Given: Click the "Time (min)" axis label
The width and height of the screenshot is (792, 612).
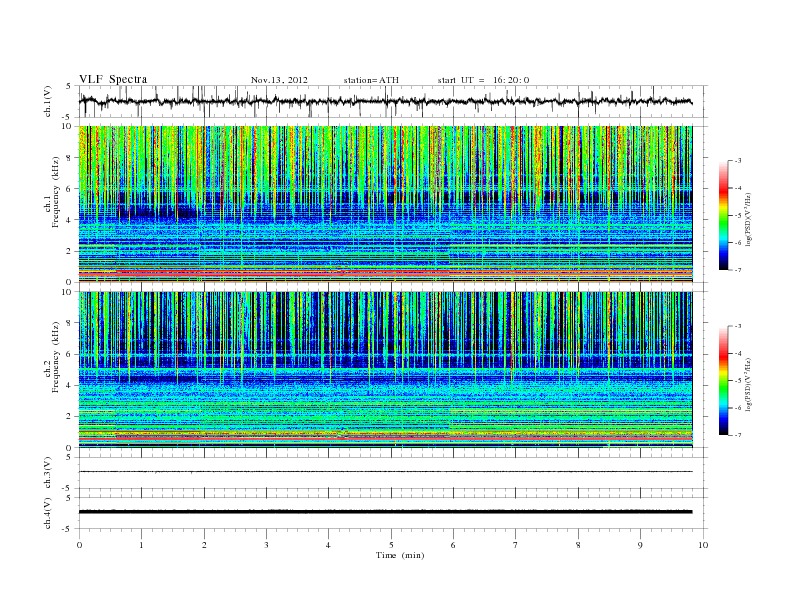Looking at the screenshot, I should click(400, 555).
